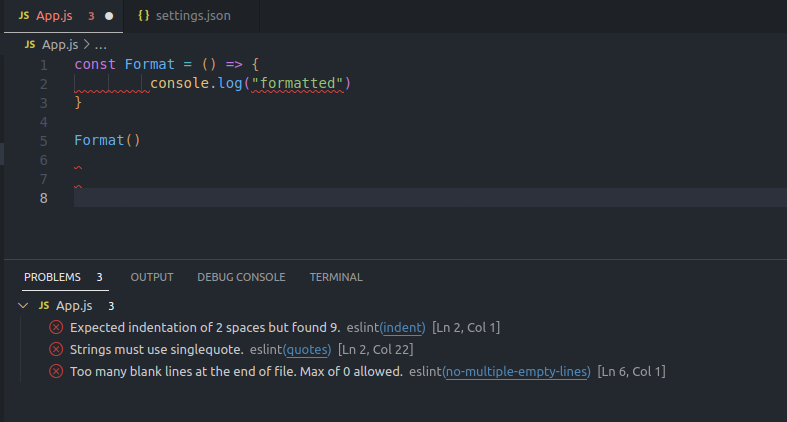The image size is (787, 422).
Task: Click the breadcrumb chevron after App.js
Action: pos(87,45)
